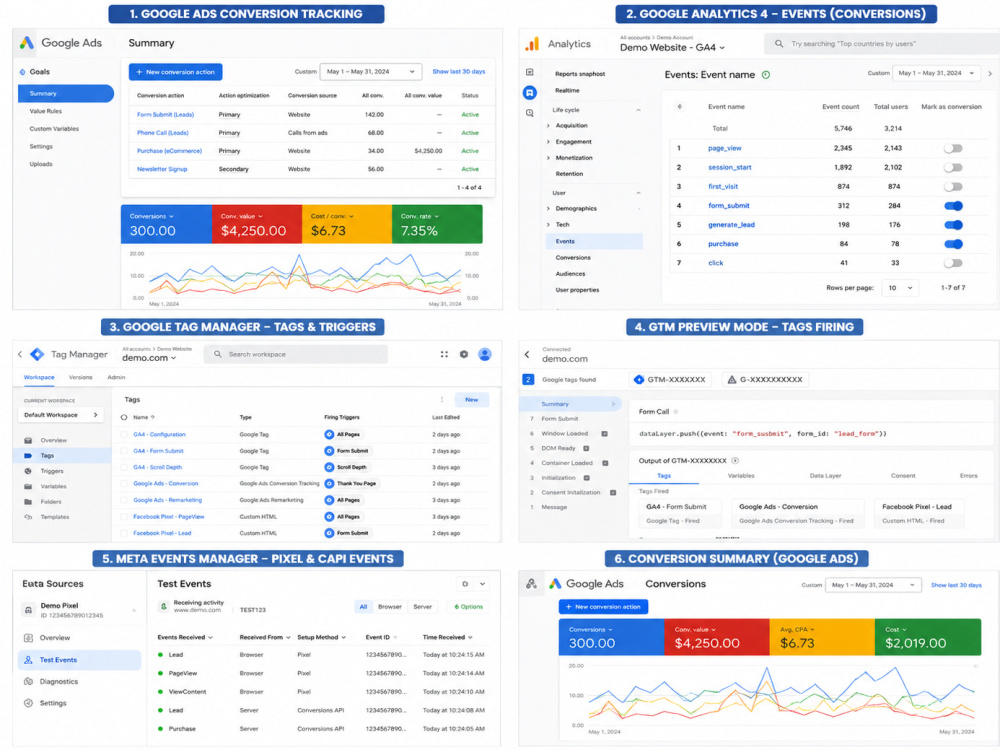Click the Demo Pixel icon in Data Sources
1000x750 pixels.
coord(28,610)
